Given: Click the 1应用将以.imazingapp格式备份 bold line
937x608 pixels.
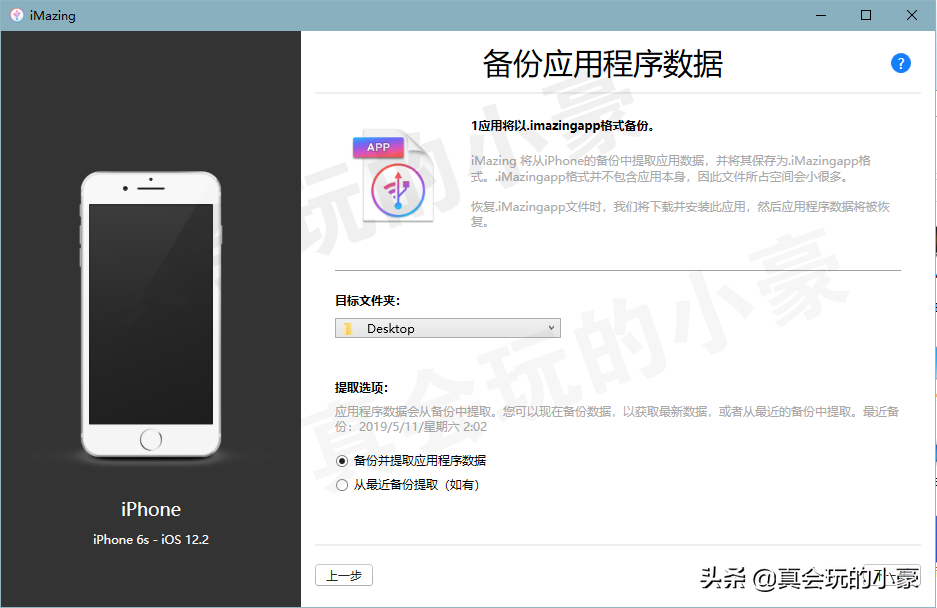Looking at the screenshot, I should pos(564,126).
